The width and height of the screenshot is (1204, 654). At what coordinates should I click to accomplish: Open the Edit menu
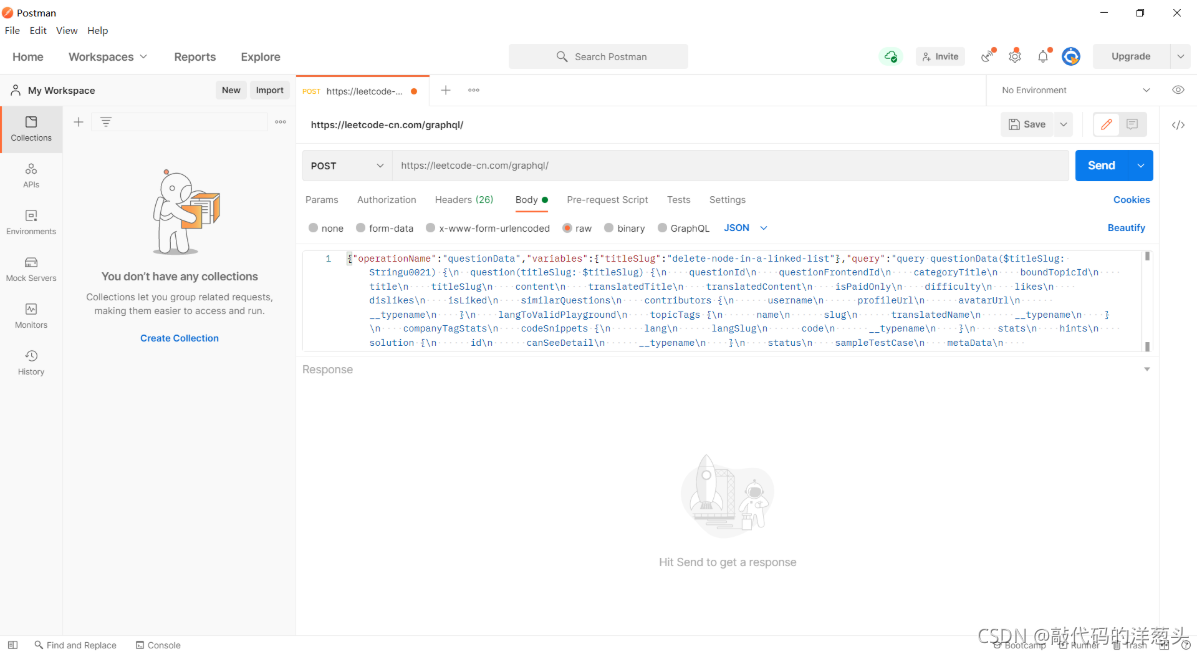click(x=38, y=31)
